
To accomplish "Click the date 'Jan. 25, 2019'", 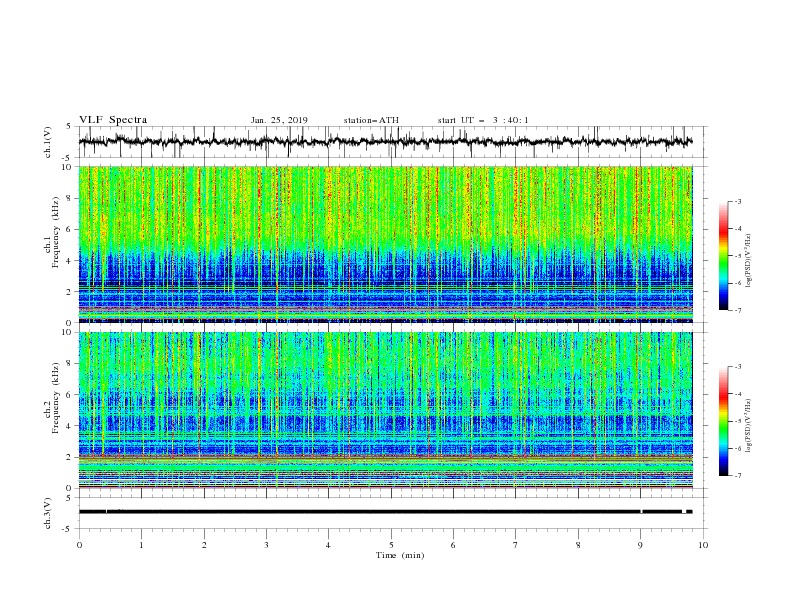I will (x=279, y=120).
